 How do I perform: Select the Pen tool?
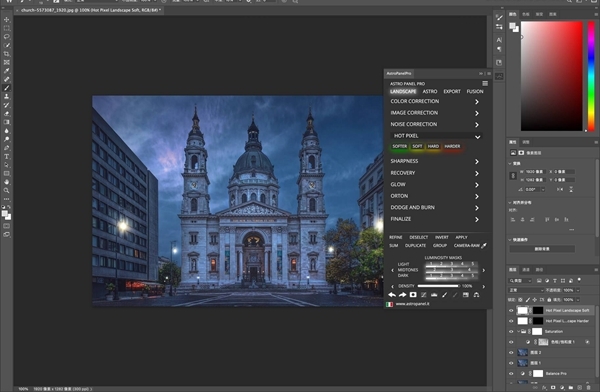(7, 148)
